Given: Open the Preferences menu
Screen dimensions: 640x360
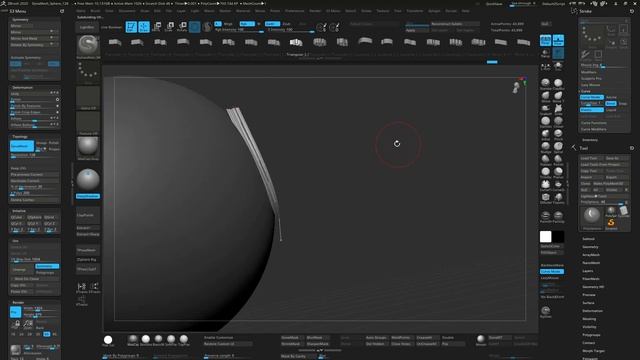Looking at the screenshot, I should pos(295,11).
